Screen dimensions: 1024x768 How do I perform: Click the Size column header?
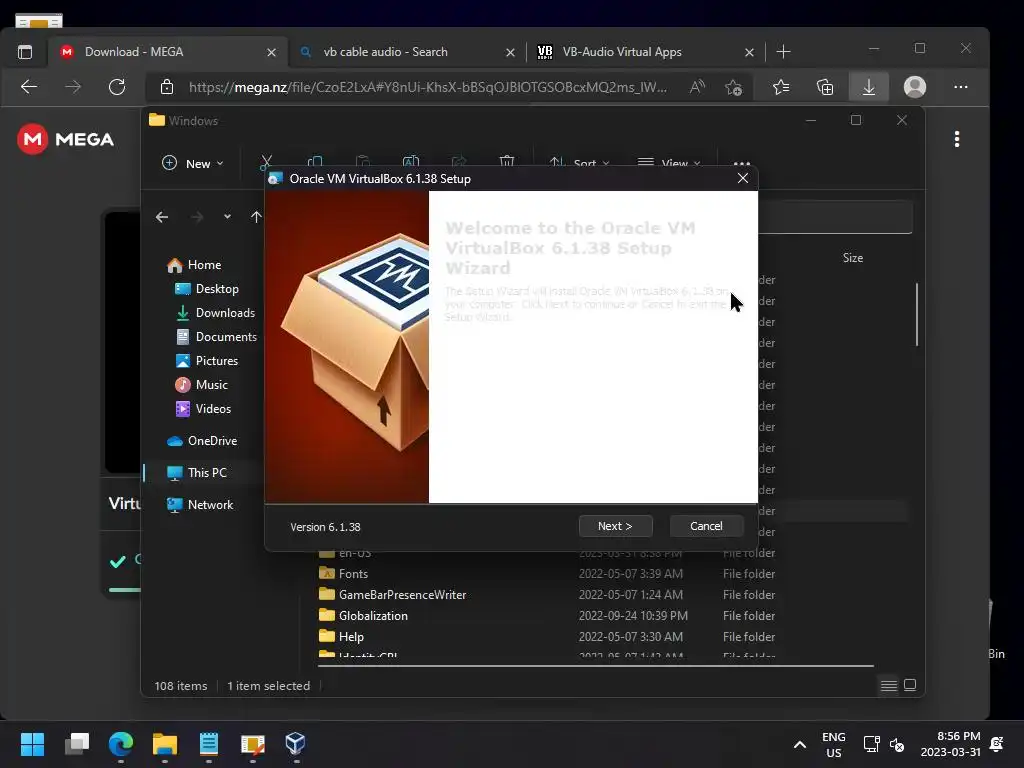(x=853, y=258)
